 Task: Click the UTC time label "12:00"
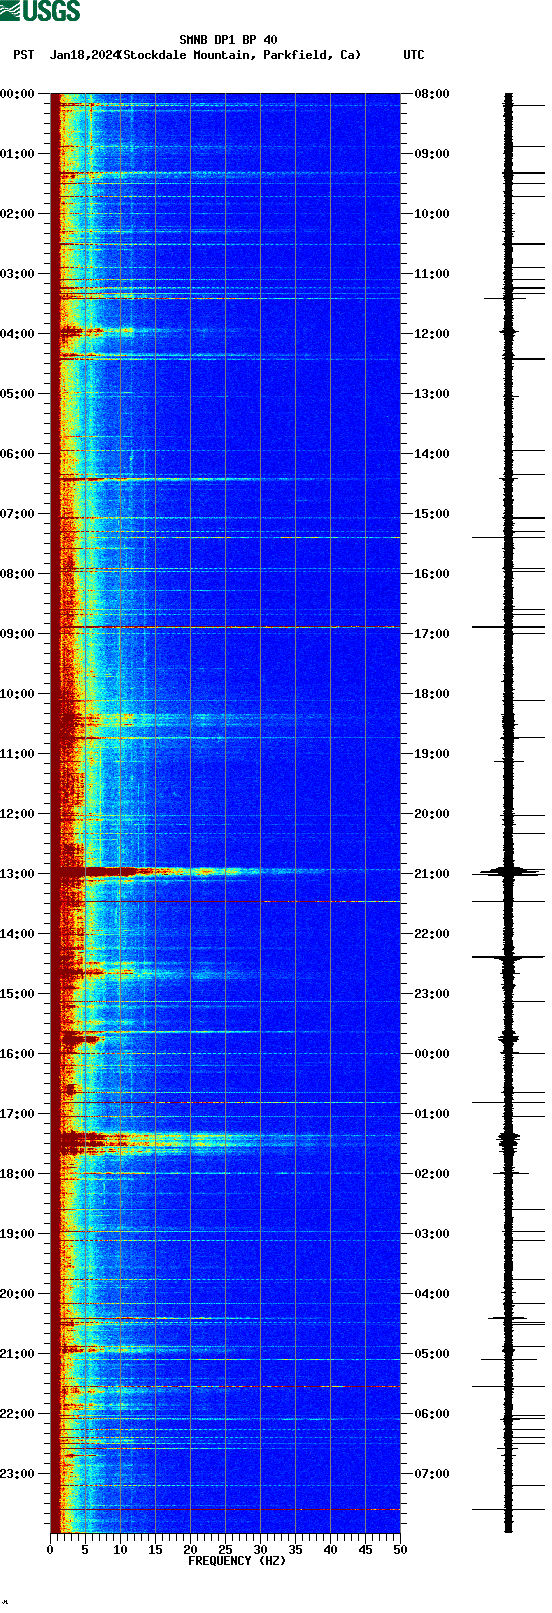(x=432, y=334)
